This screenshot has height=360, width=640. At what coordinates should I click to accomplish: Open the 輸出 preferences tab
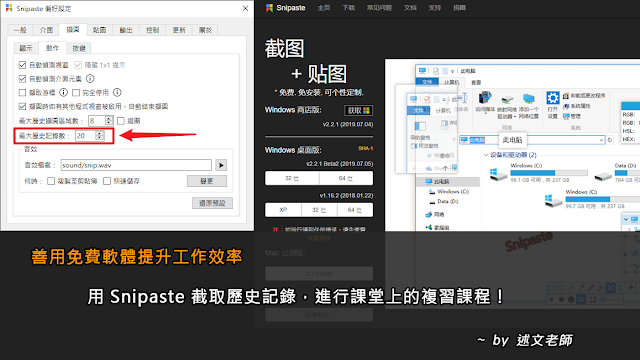coord(126,30)
